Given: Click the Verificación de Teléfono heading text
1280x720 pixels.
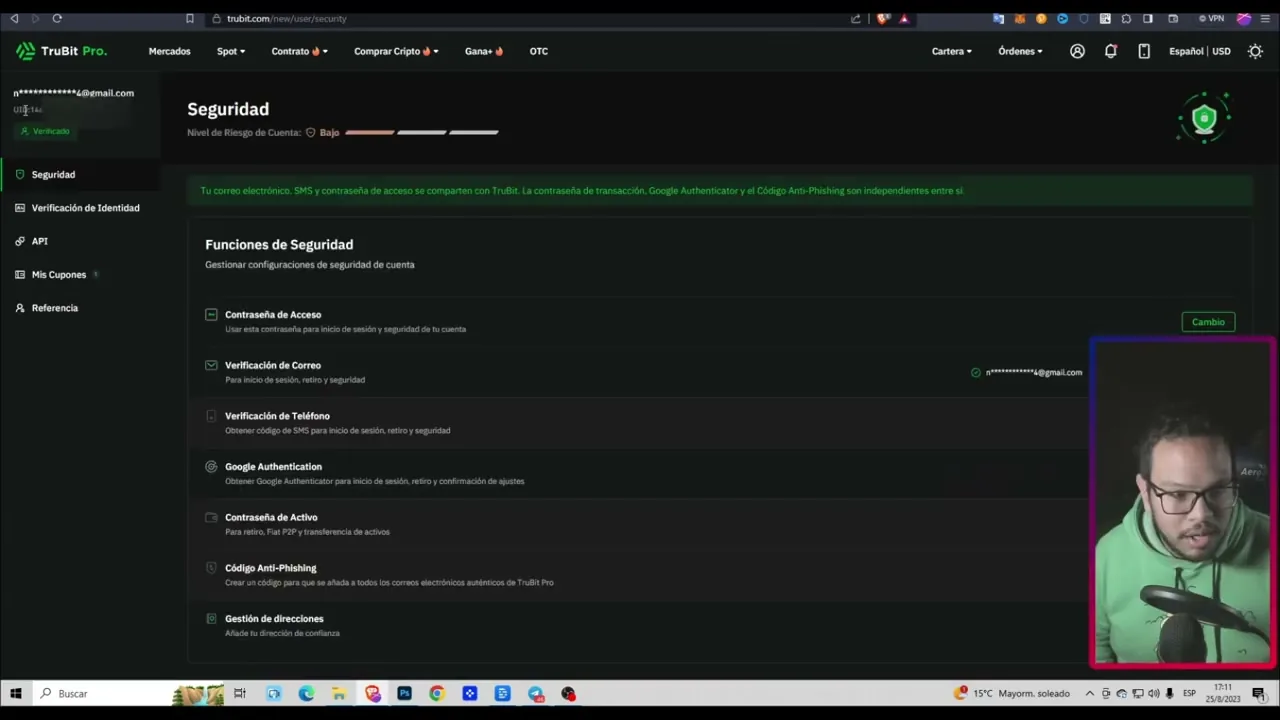Looking at the screenshot, I should pyautogui.click(x=277, y=416).
